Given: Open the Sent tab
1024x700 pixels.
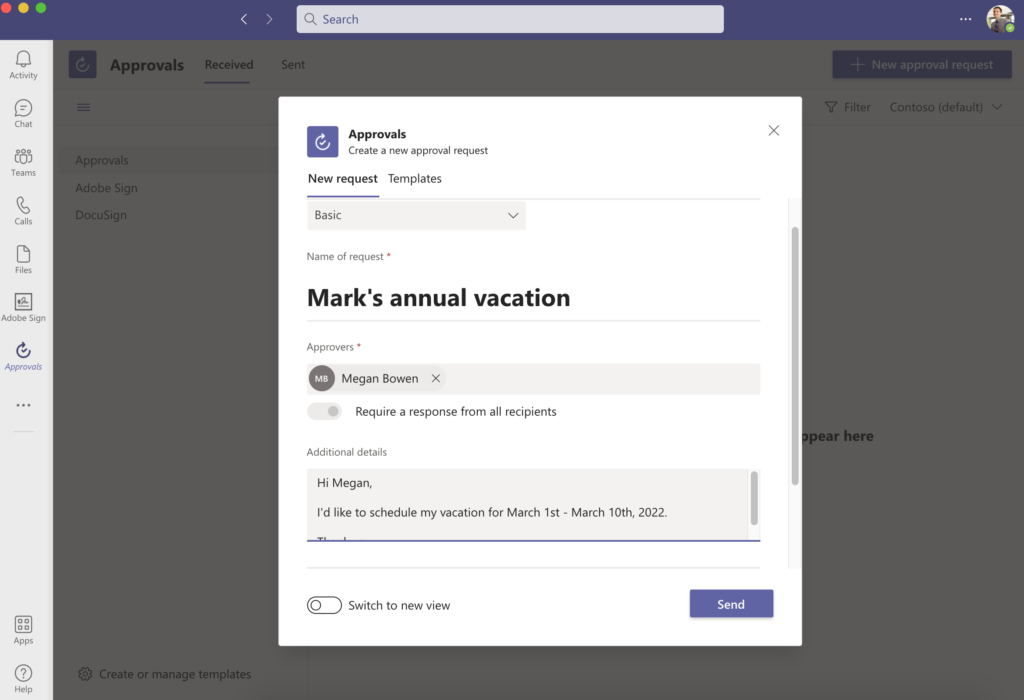Looking at the screenshot, I should pos(293,65).
